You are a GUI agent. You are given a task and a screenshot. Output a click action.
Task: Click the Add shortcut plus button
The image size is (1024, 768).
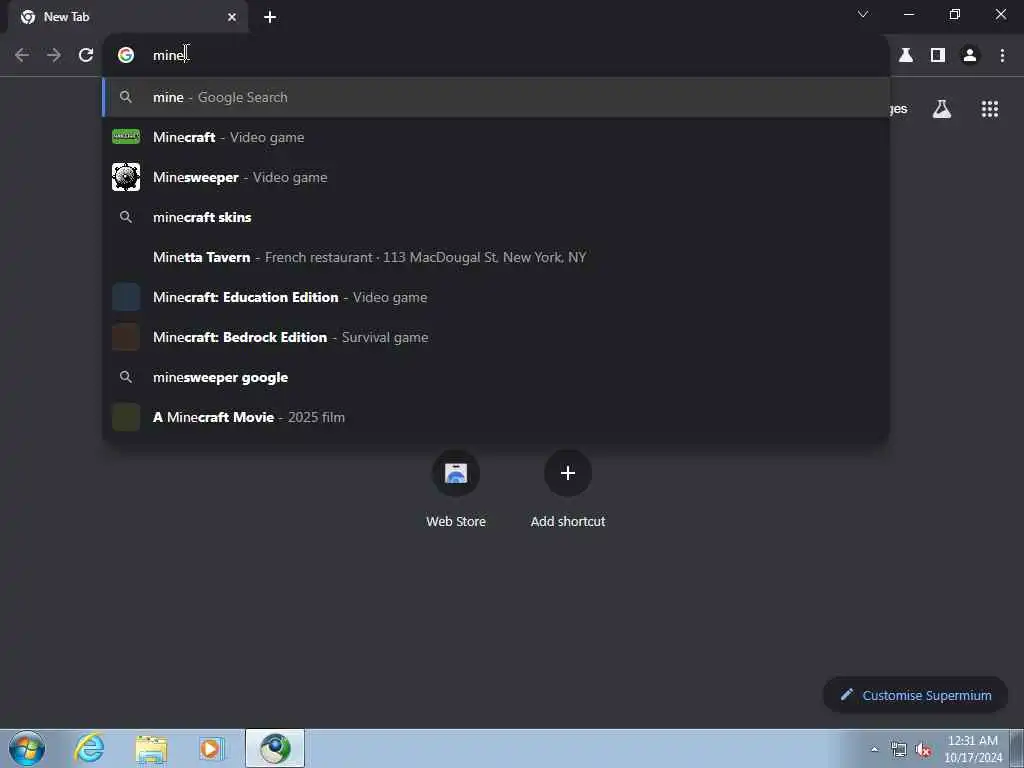pyautogui.click(x=568, y=473)
